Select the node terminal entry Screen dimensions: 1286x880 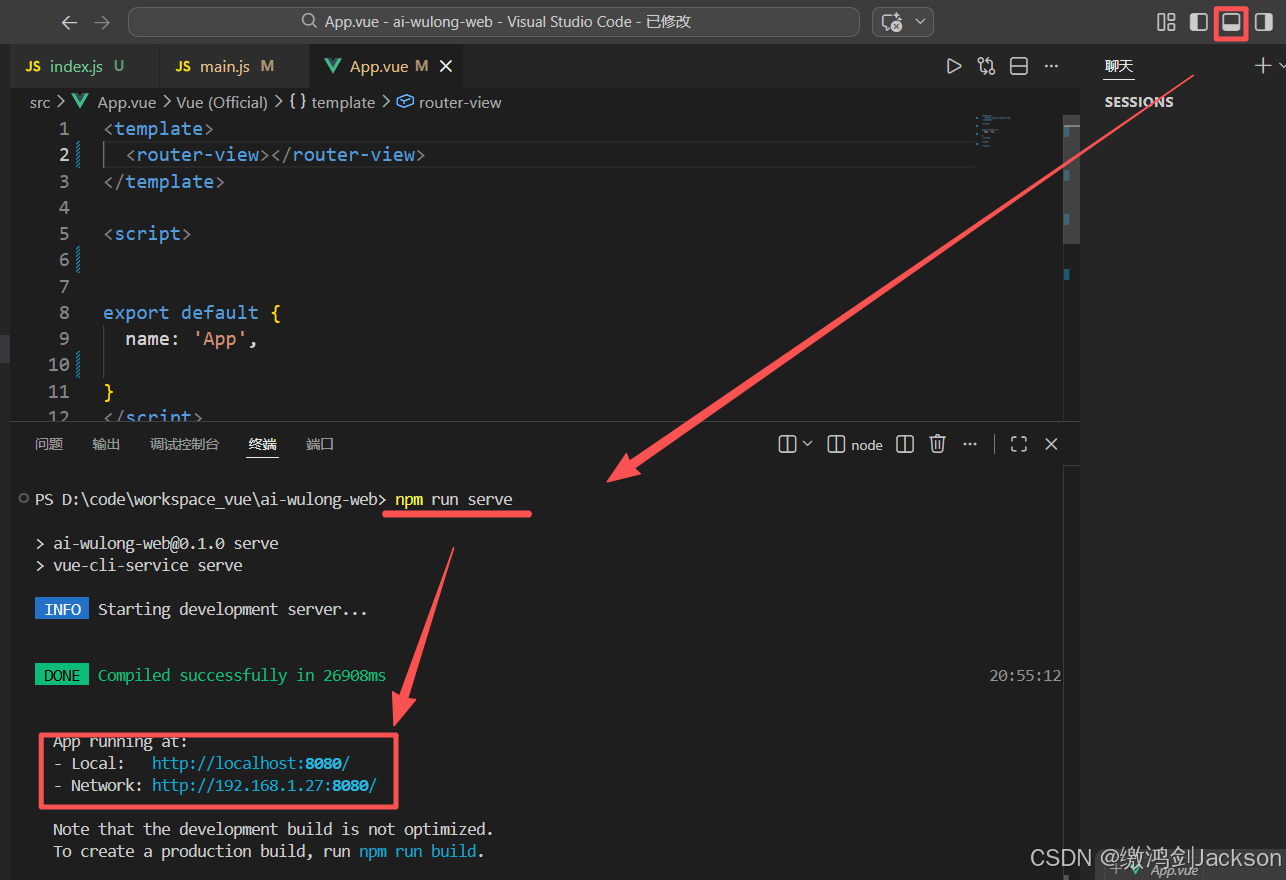coord(856,444)
